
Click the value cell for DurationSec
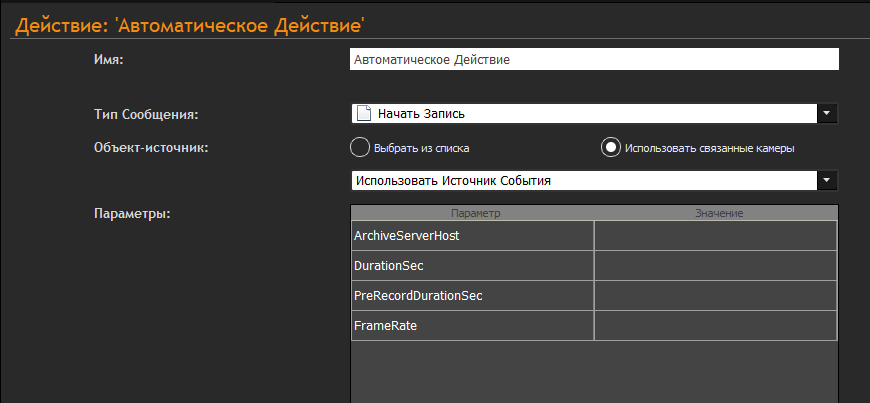[715, 266]
